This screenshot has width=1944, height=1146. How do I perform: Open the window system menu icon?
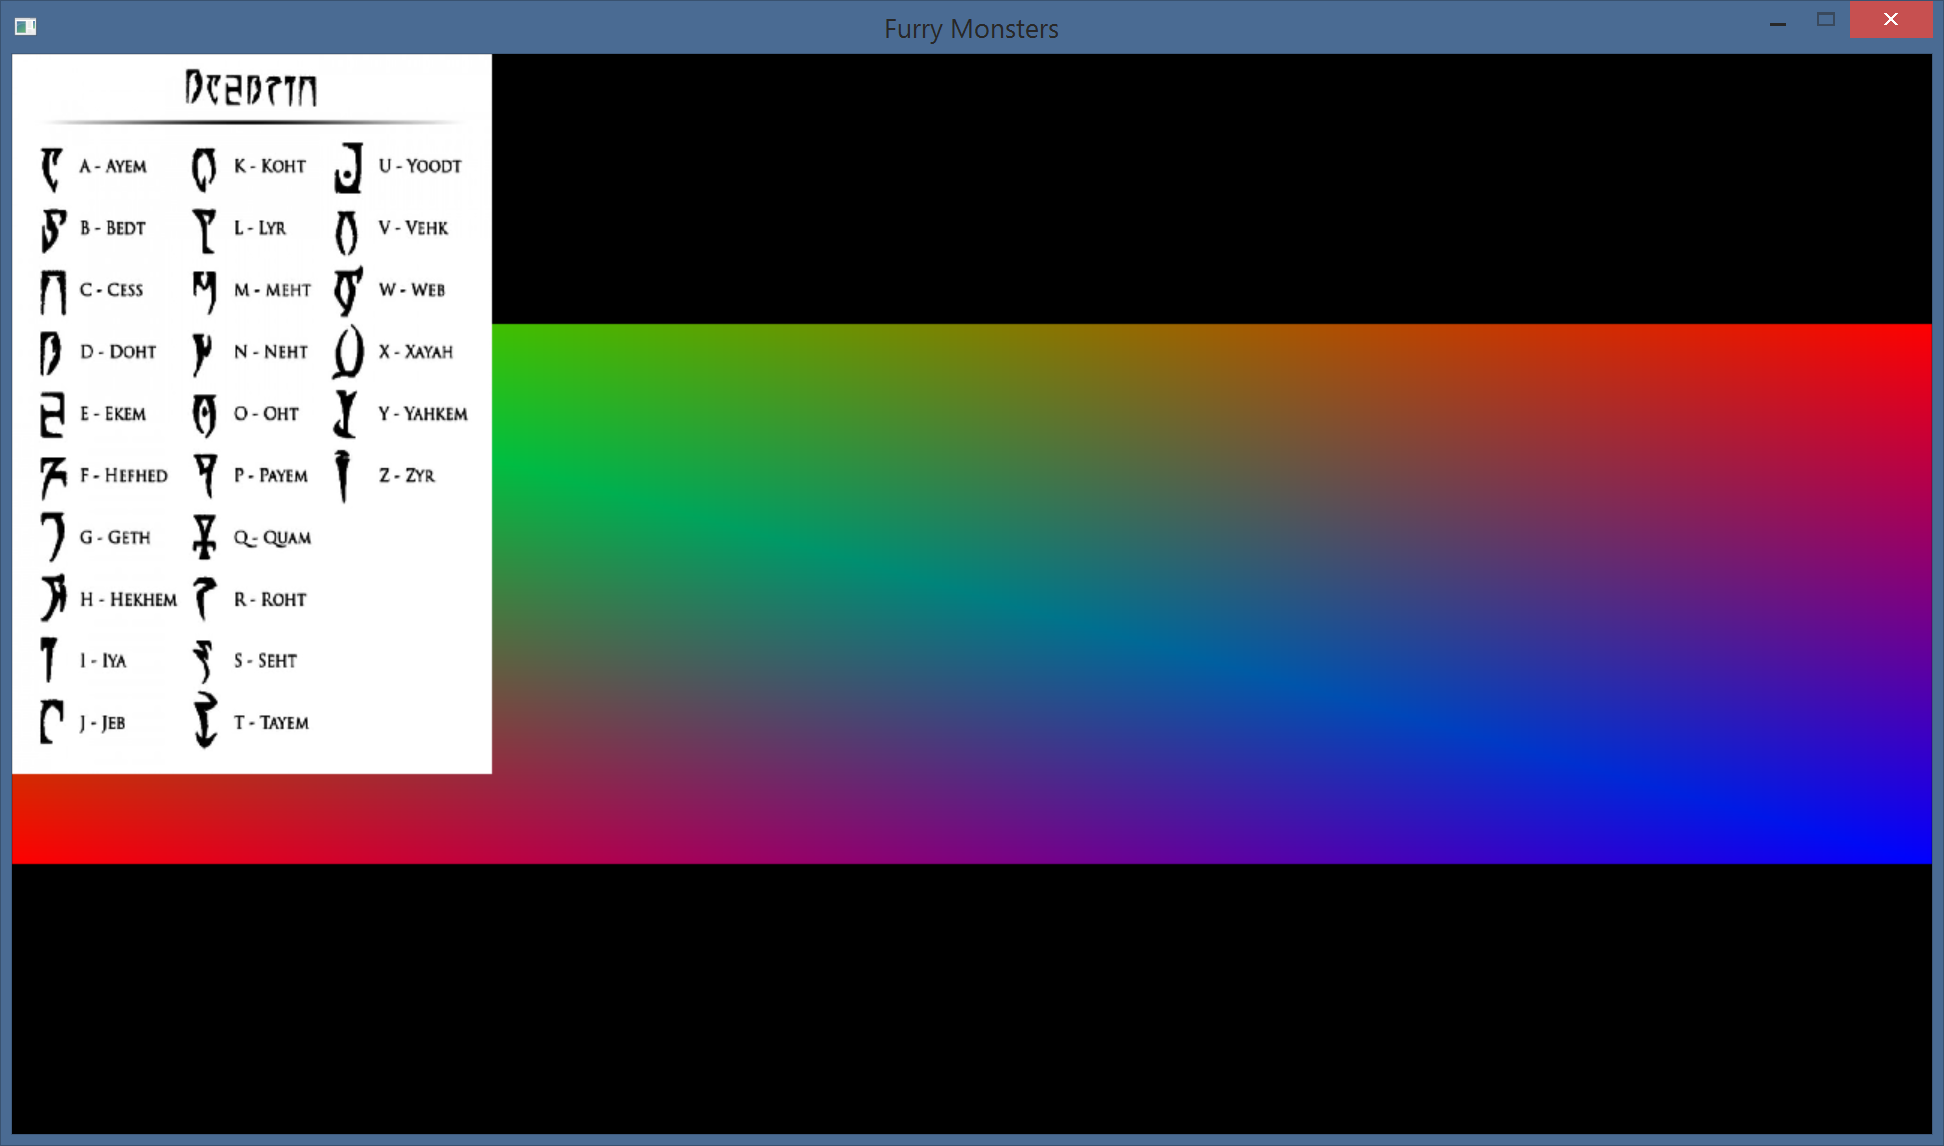point(26,27)
